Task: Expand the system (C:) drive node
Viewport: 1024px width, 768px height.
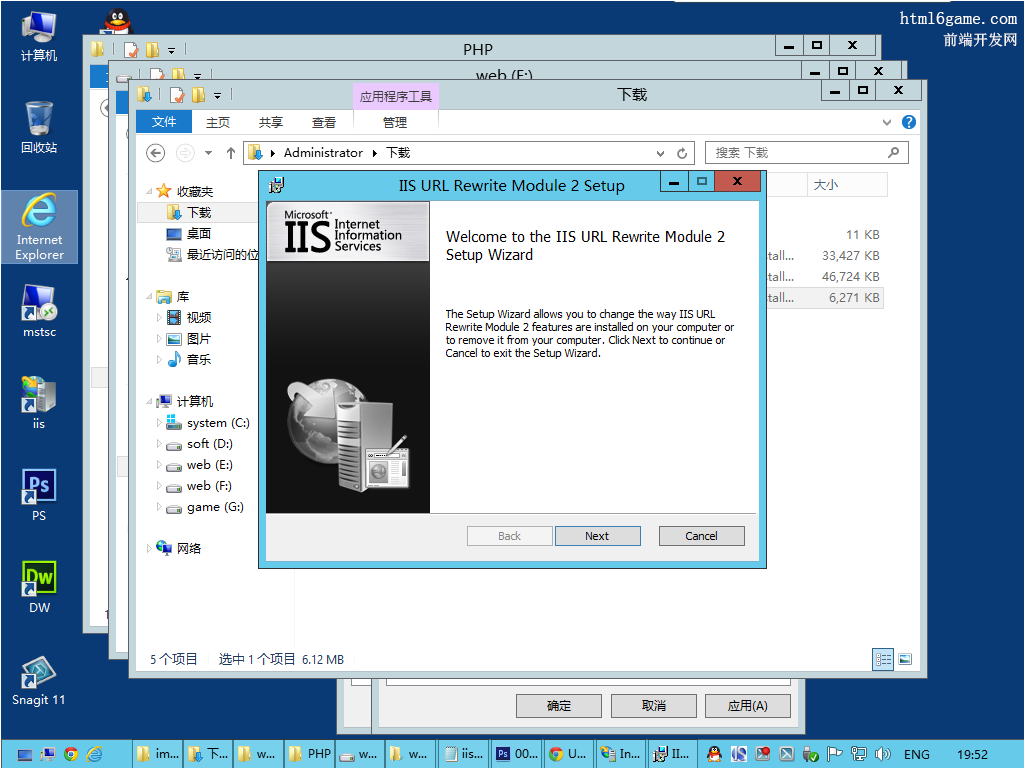Action: click(x=158, y=423)
